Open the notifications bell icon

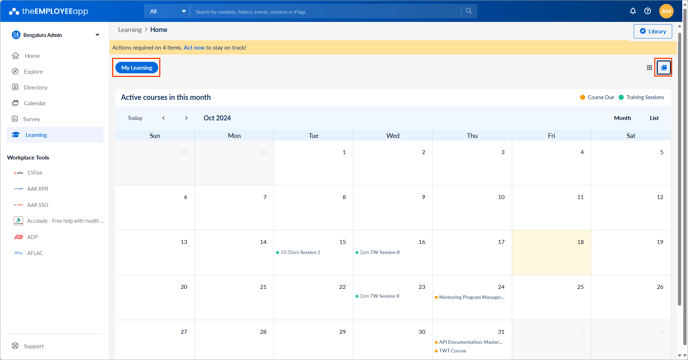[633, 11]
